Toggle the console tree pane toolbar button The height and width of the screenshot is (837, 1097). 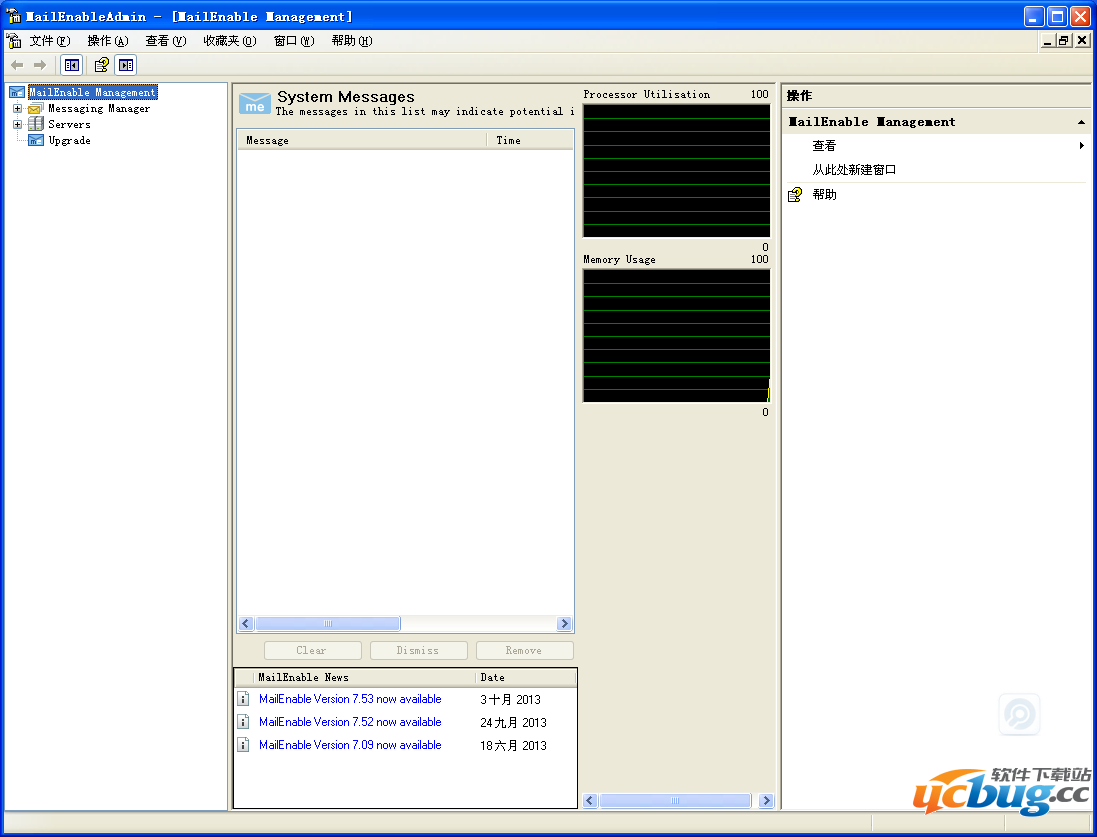click(71, 65)
